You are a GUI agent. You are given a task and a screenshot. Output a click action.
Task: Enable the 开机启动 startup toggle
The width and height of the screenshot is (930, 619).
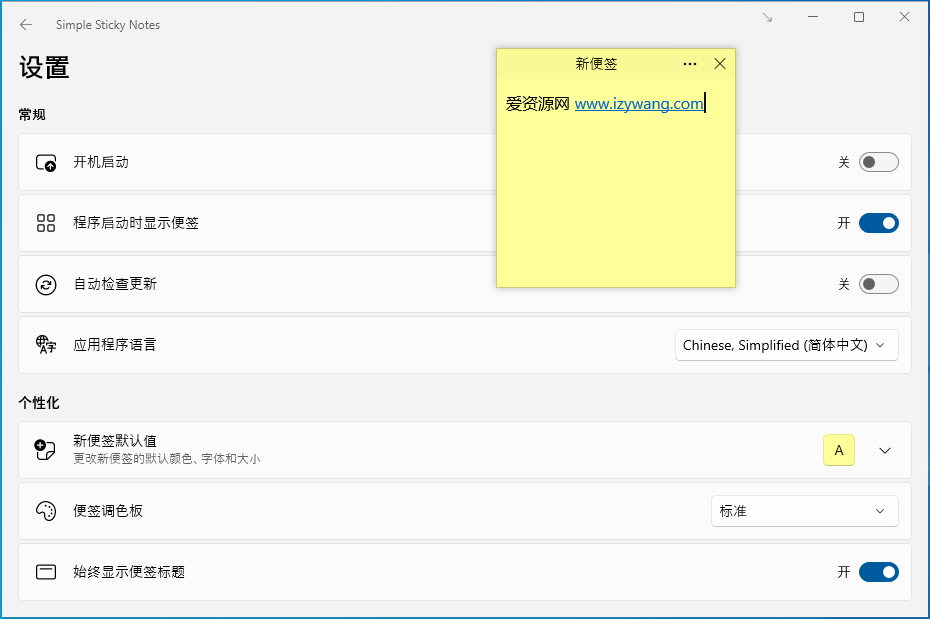click(878, 161)
